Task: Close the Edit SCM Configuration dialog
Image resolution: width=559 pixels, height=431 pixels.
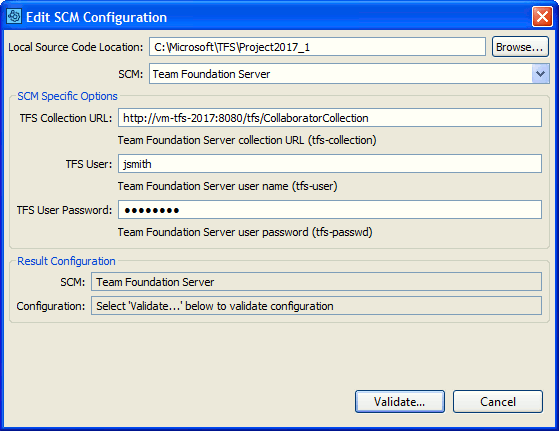Action: pyautogui.click(x=542, y=16)
